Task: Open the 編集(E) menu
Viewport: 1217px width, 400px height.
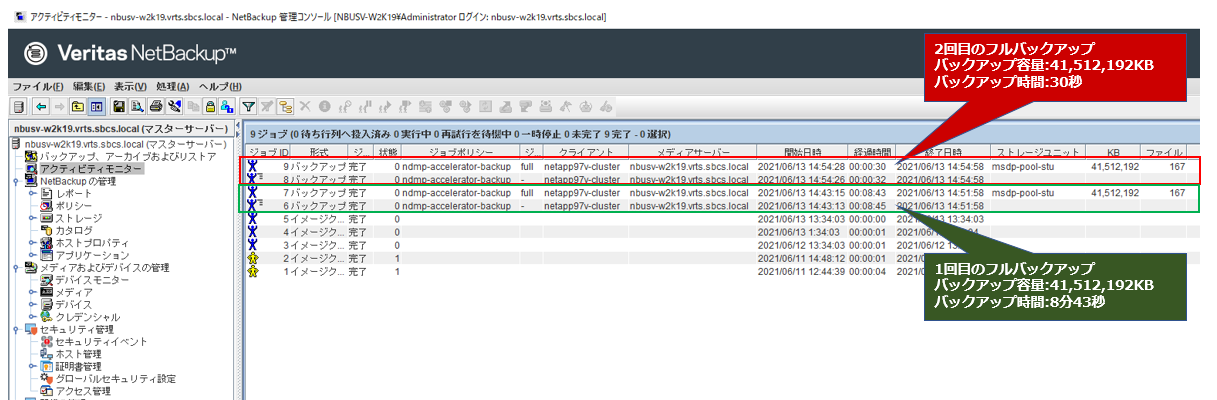Action: (x=90, y=86)
